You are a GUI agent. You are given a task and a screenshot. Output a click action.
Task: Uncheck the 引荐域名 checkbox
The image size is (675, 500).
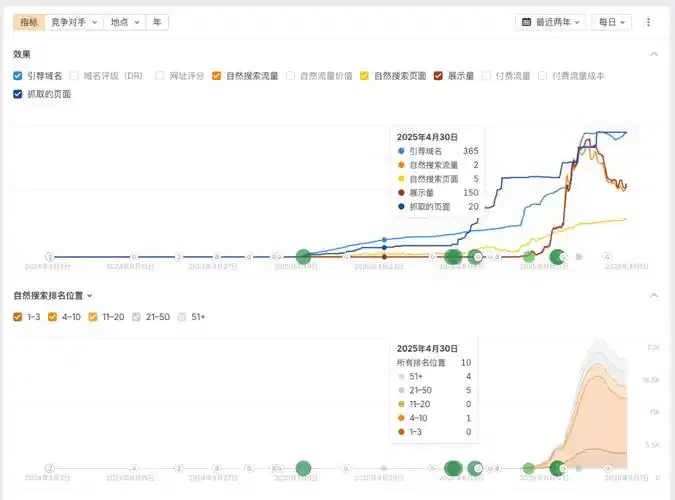18,76
